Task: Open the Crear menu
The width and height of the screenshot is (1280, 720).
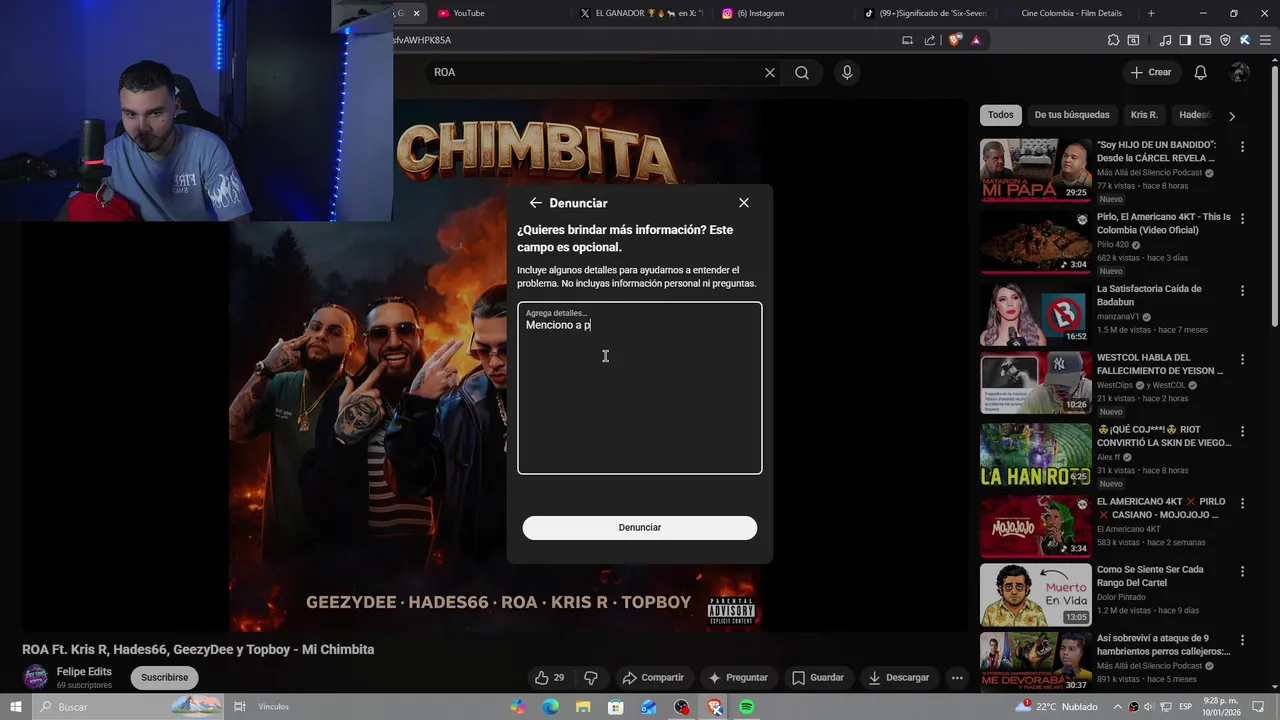Action: tap(1151, 72)
